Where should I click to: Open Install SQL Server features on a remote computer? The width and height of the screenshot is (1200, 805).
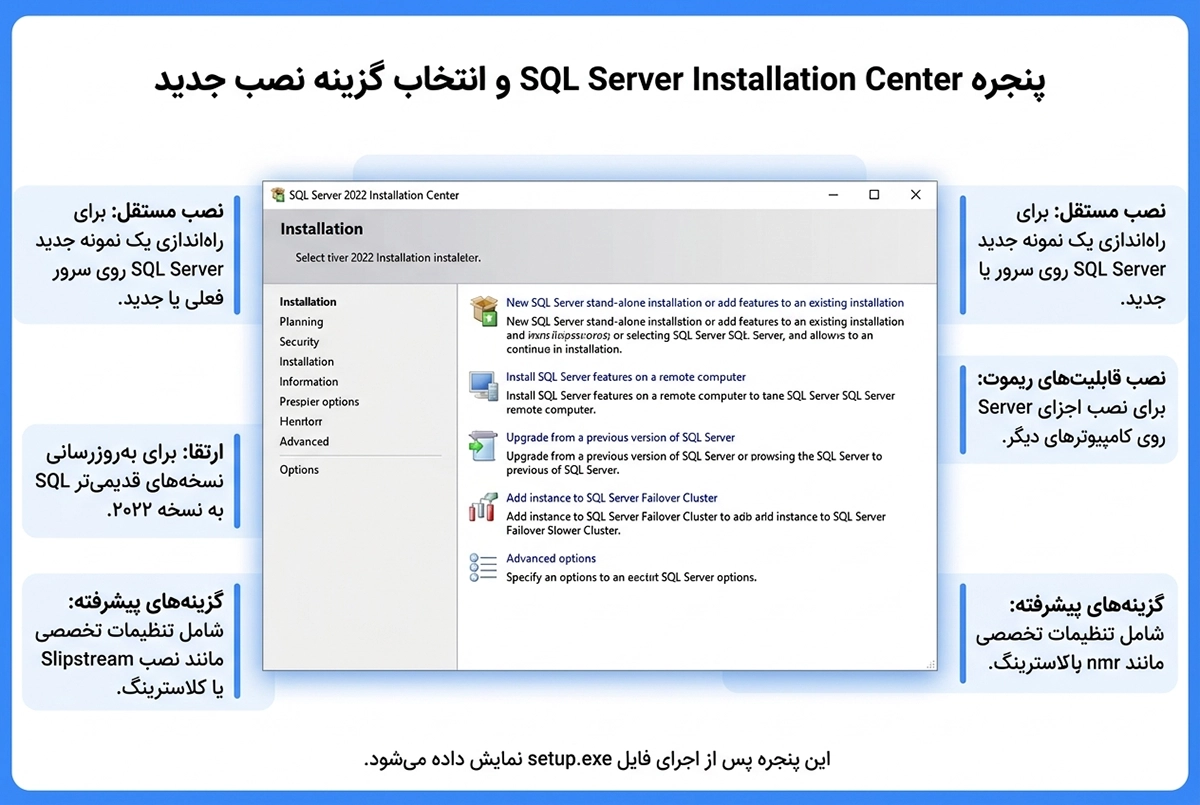626,377
